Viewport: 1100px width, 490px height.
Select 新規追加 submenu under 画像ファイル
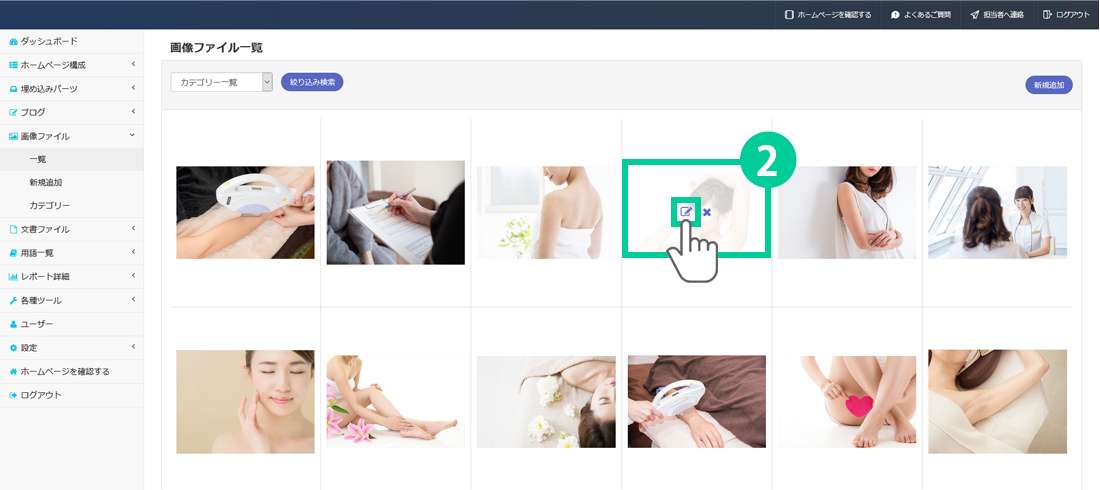click(x=46, y=183)
